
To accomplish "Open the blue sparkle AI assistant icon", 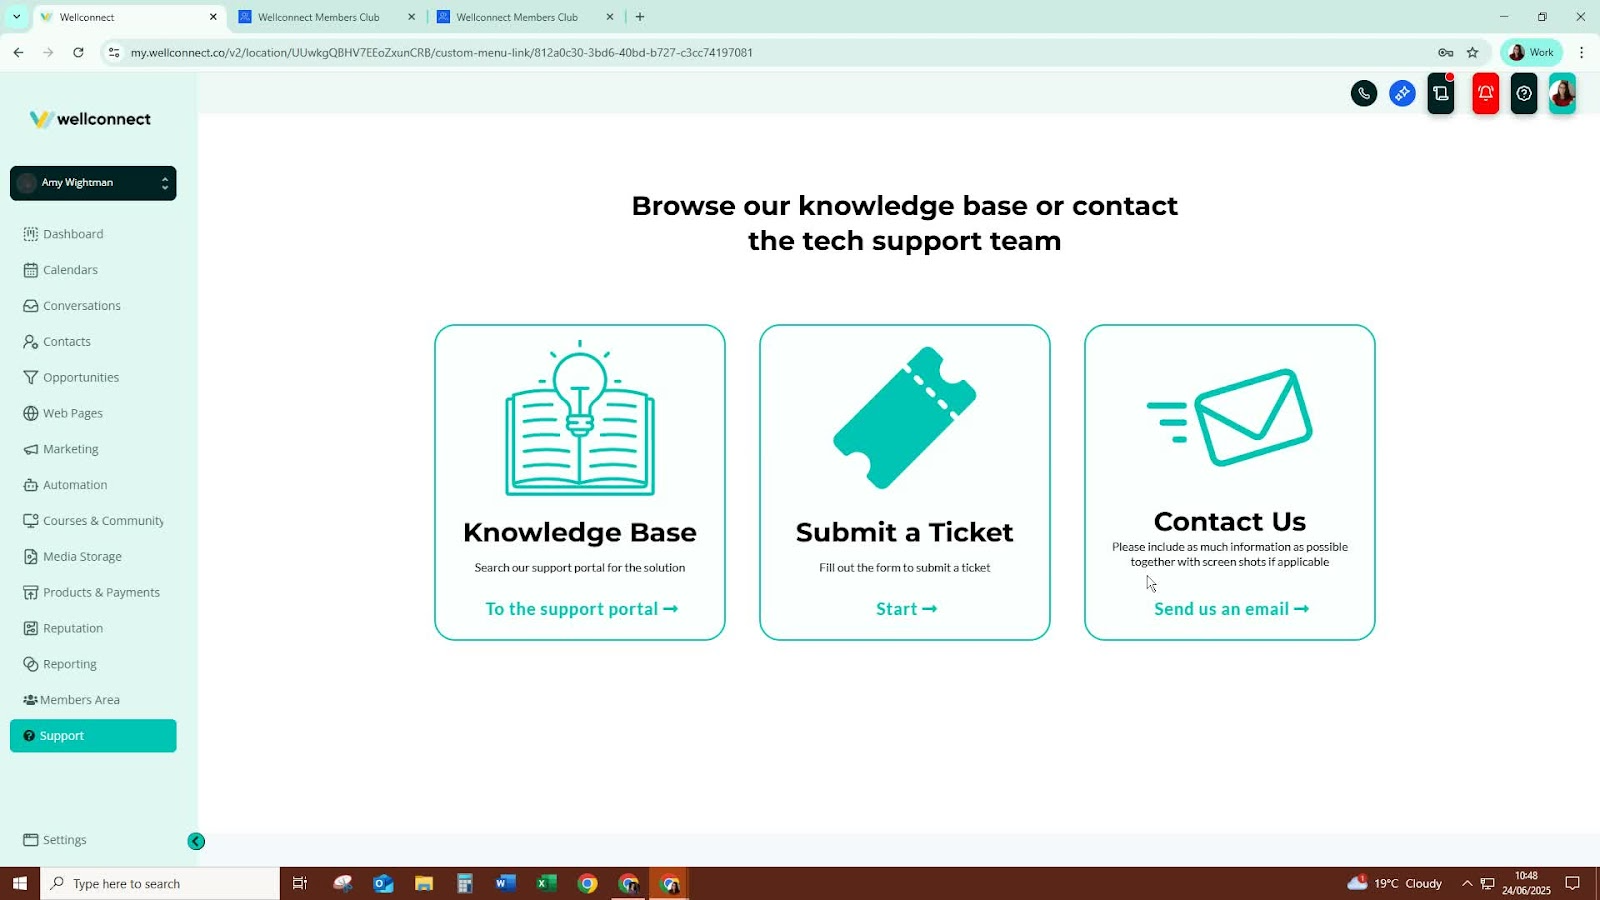I will (x=1402, y=94).
